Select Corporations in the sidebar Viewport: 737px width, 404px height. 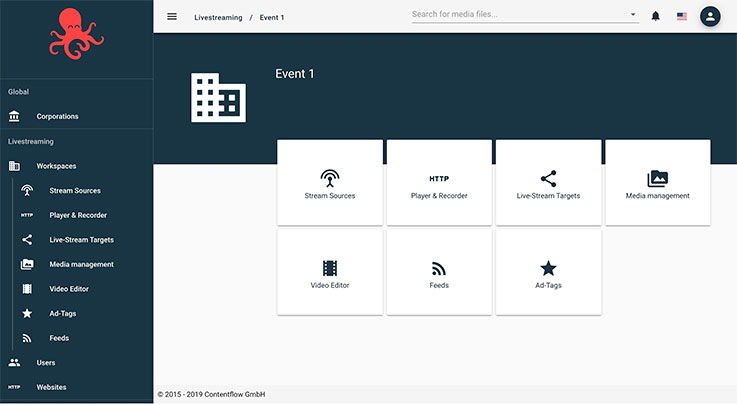coord(57,117)
